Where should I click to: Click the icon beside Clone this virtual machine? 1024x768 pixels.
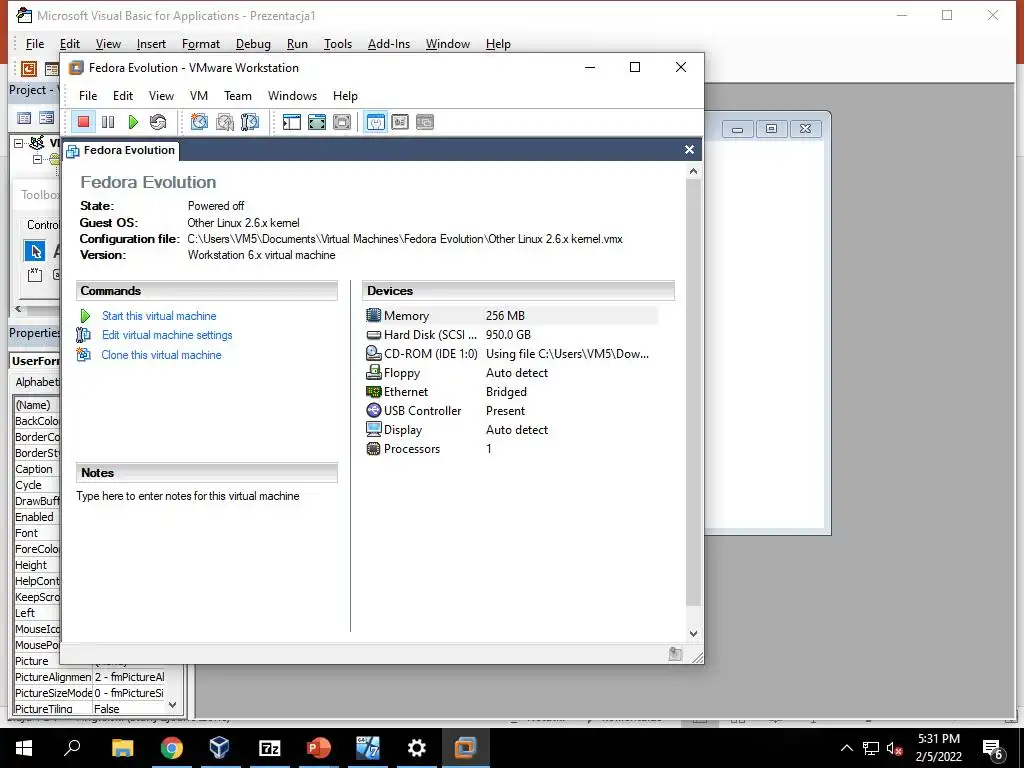(x=84, y=355)
